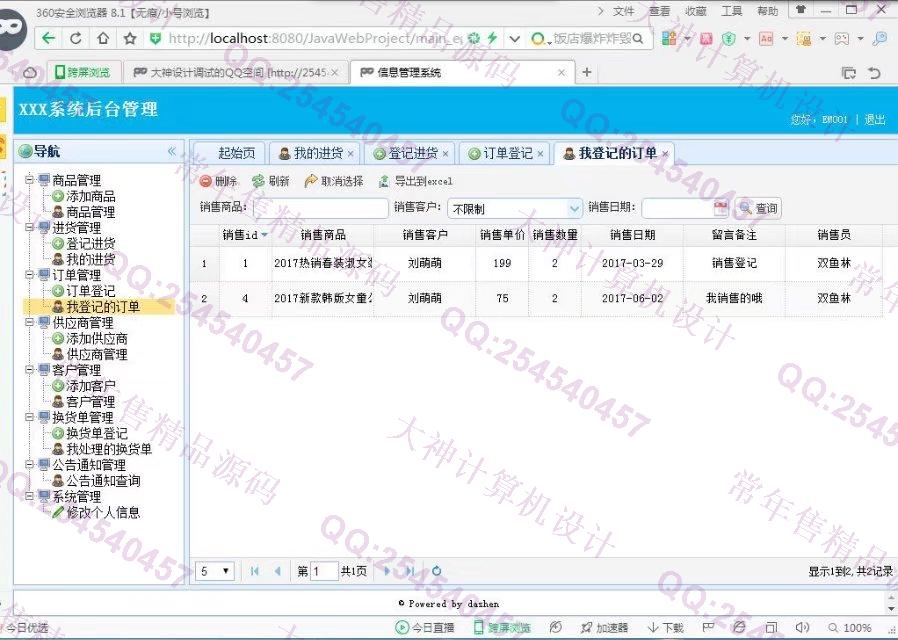This screenshot has height=640, width=898.
Task: Collapse the 订单管理 tree node
Action: [x=29, y=275]
